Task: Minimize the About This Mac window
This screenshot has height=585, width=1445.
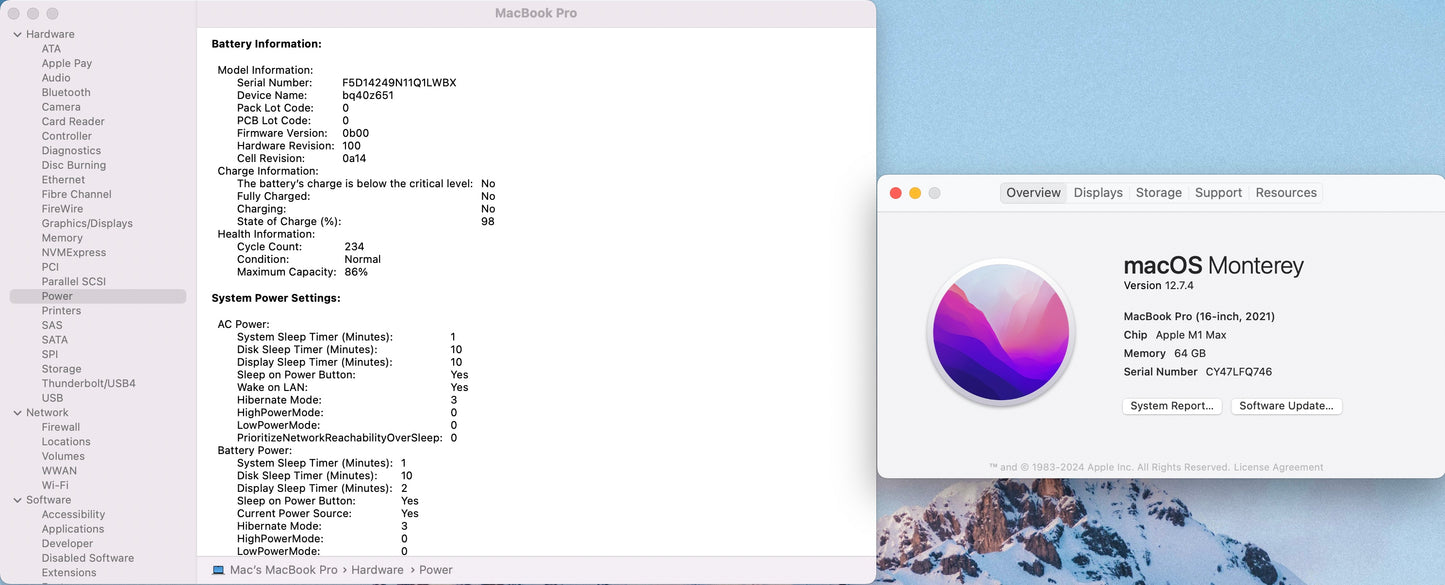Action: [915, 193]
